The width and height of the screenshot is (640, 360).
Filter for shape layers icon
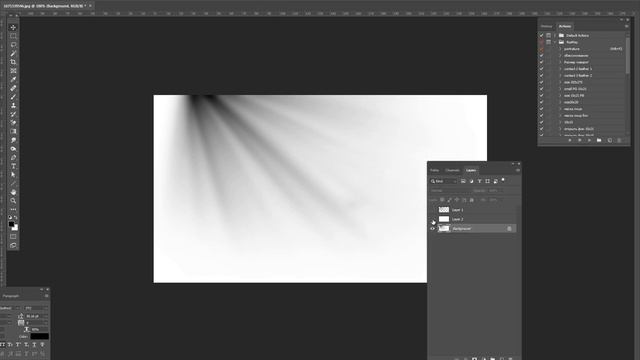(487, 181)
